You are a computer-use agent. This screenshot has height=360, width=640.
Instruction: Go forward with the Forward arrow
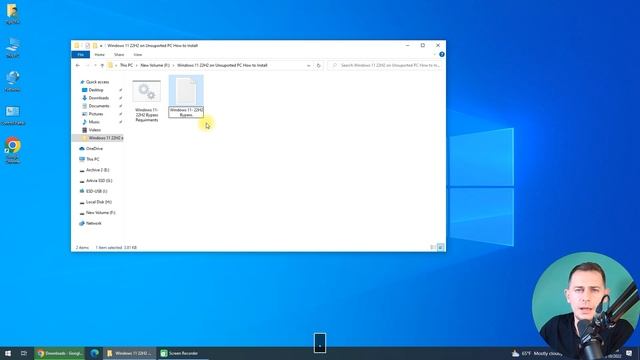click(x=87, y=65)
